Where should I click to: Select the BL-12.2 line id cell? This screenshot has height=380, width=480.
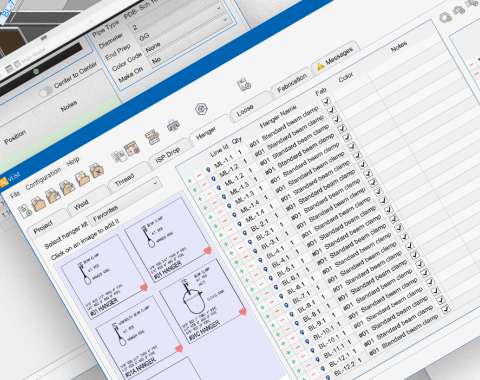(x=345, y=369)
